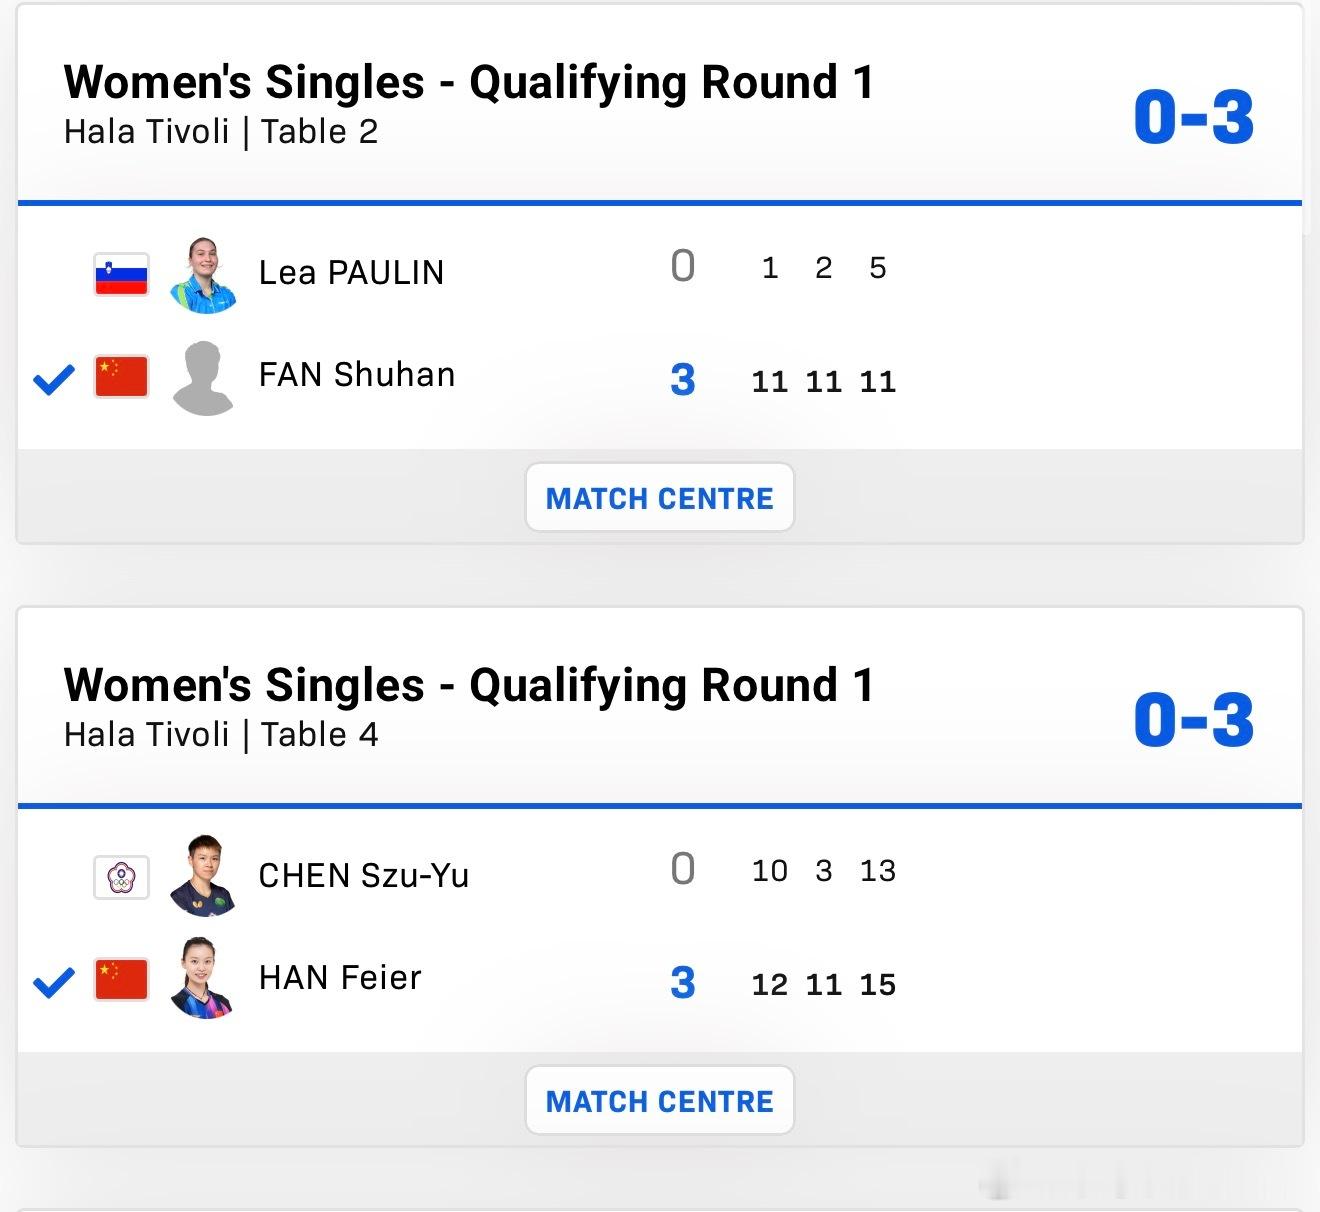Open Lea PAULIN's player photo
1320x1212 pixels.
click(x=204, y=275)
